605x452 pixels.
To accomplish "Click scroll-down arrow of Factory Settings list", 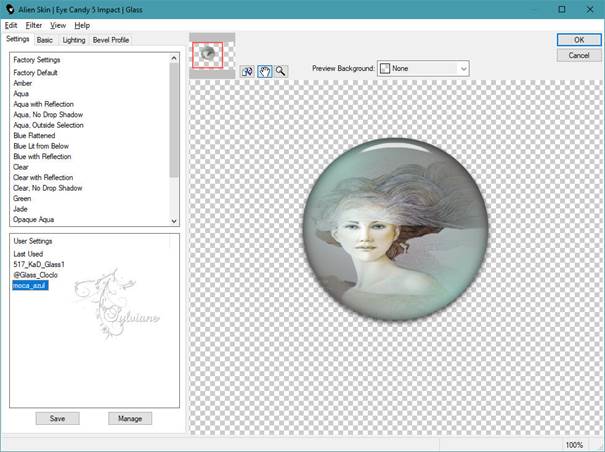I will [174, 221].
